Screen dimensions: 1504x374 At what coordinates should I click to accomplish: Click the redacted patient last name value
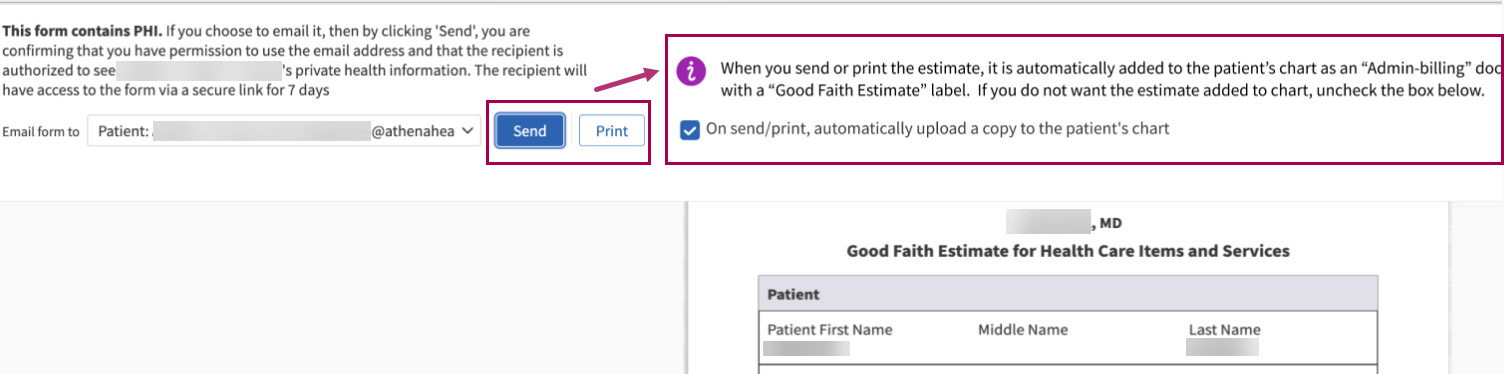click(1222, 347)
